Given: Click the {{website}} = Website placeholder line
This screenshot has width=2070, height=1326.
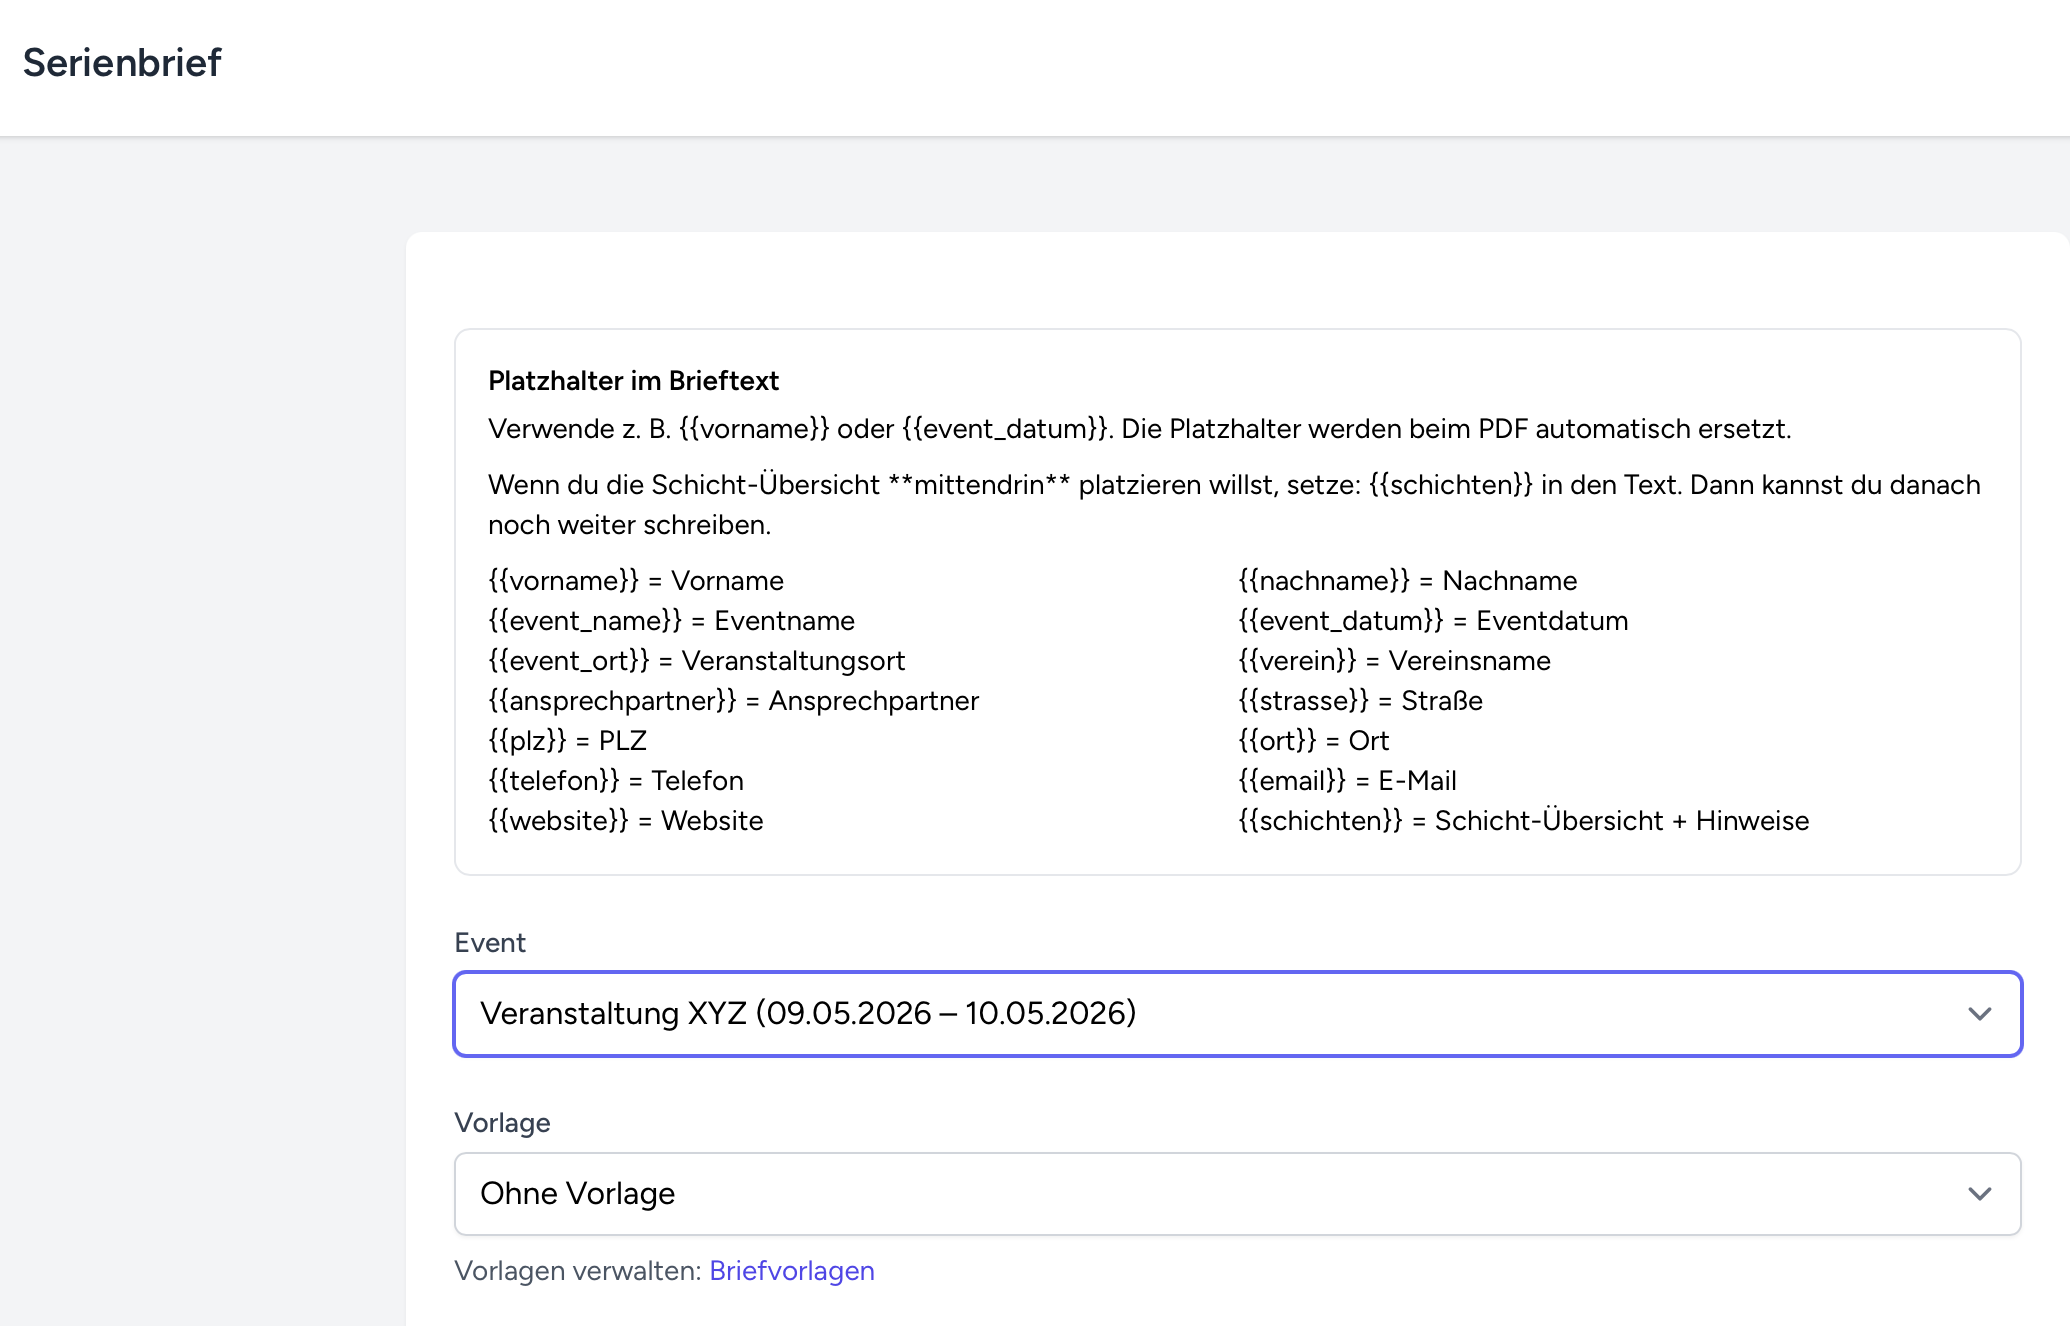Looking at the screenshot, I should coord(625,821).
